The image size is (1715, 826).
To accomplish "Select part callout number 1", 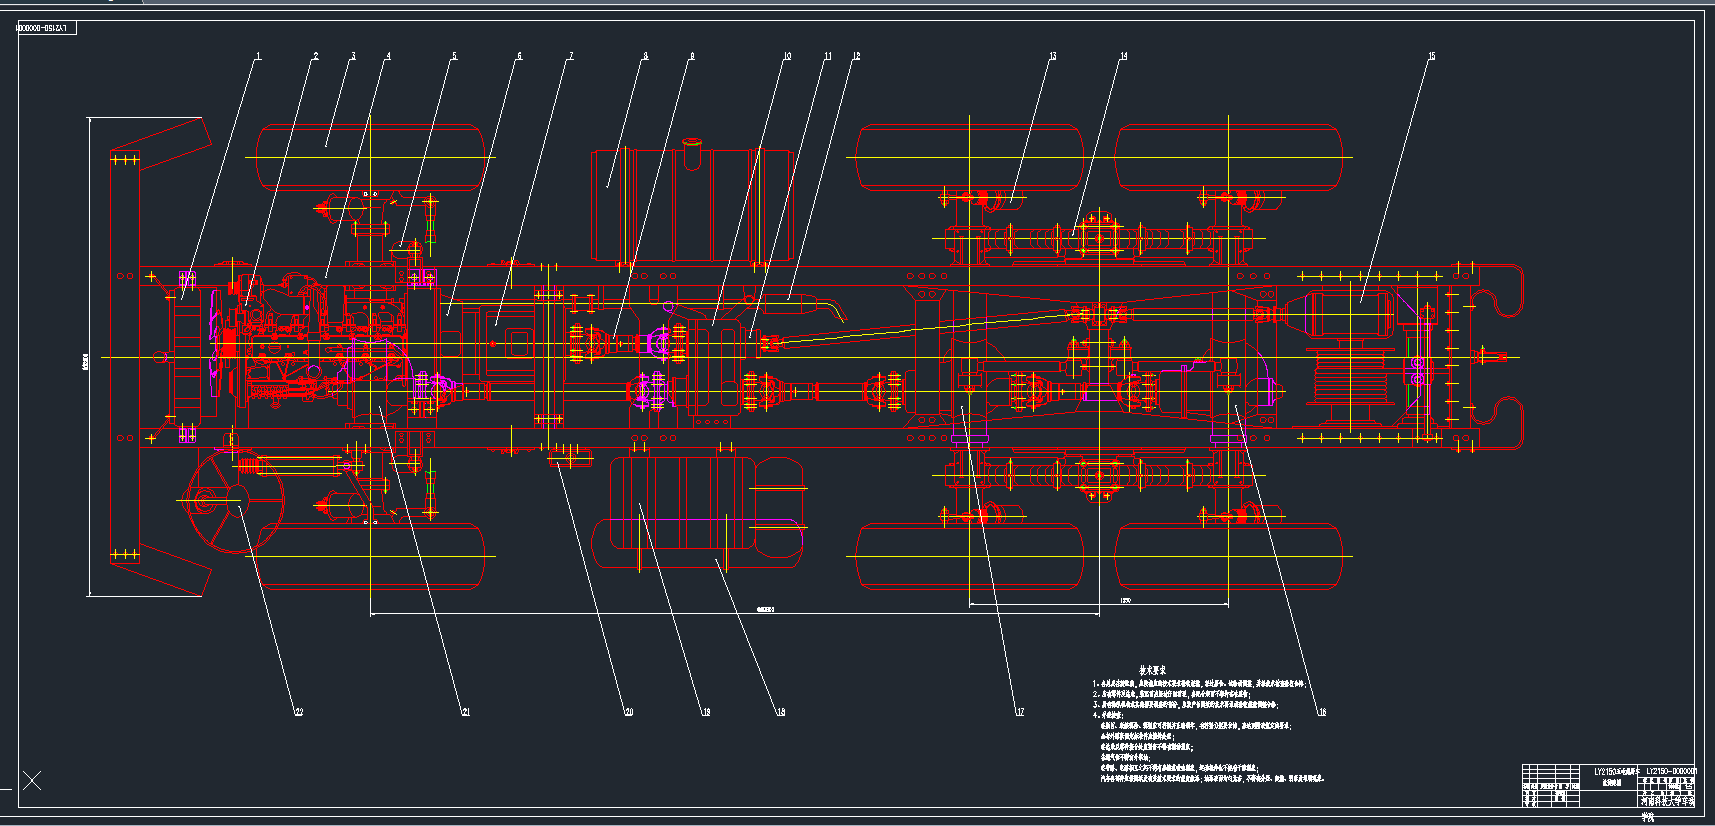I will click(x=258, y=56).
